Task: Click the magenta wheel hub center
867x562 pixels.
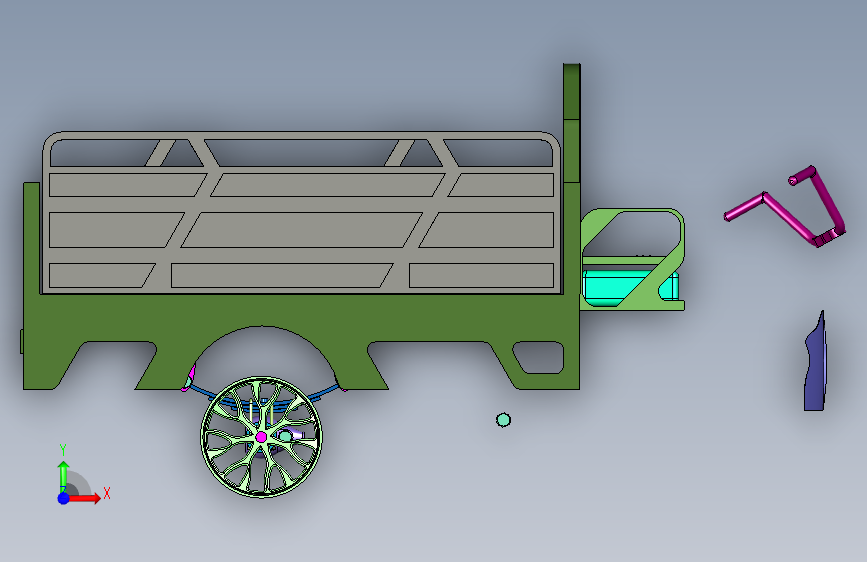Action: (x=262, y=437)
